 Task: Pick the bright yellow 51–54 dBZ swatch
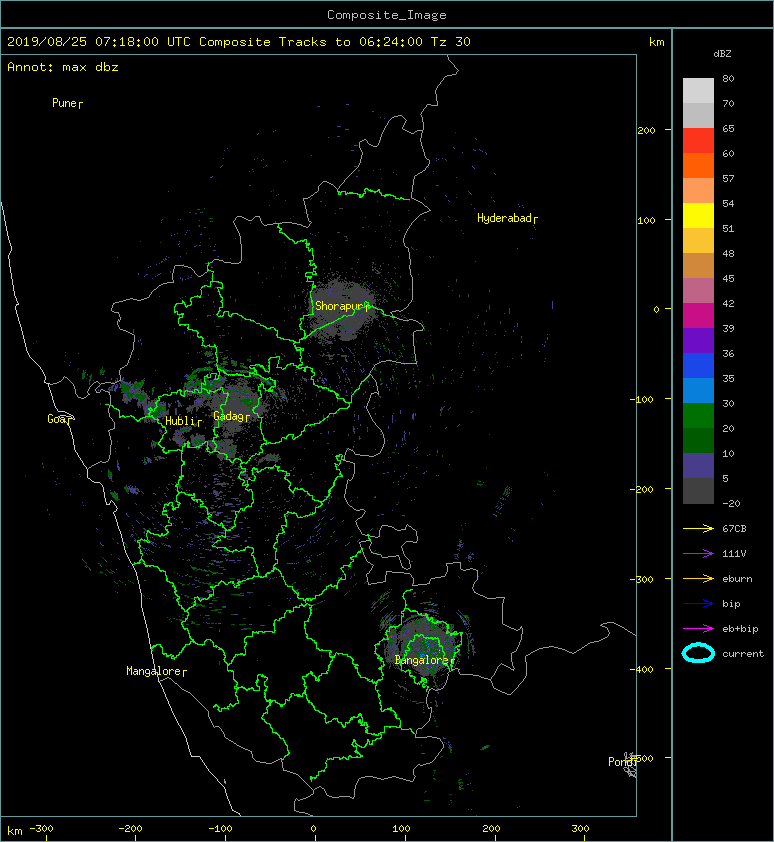[x=698, y=216]
